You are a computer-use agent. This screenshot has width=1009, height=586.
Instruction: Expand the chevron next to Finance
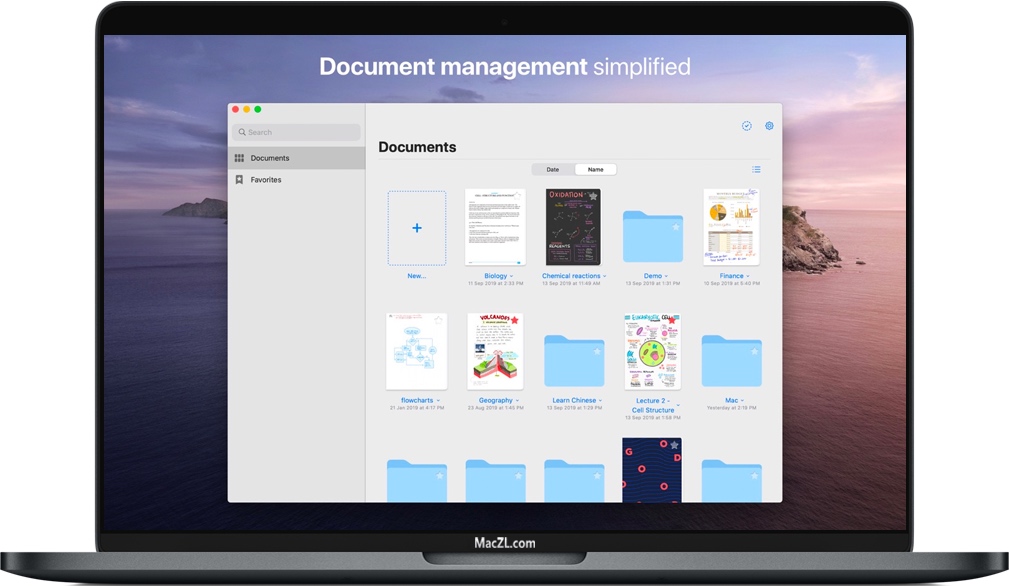pos(748,277)
